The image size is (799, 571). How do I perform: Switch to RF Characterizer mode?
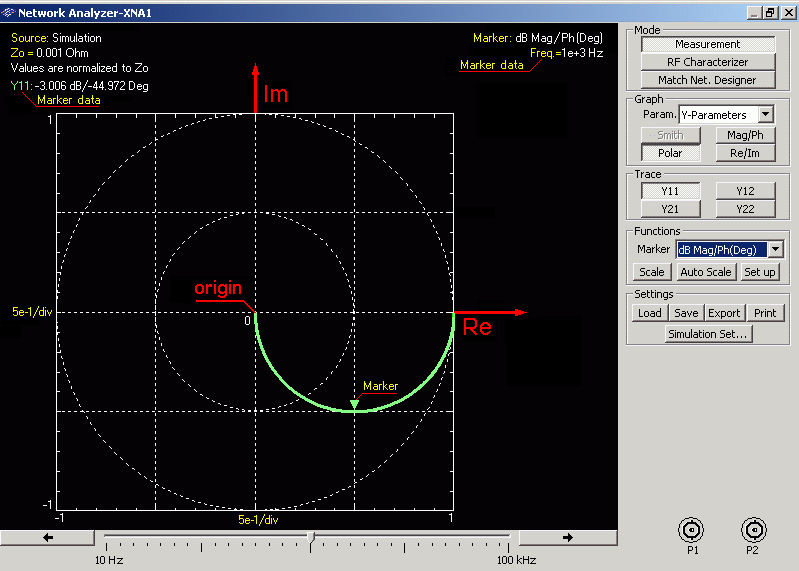[708, 62]
